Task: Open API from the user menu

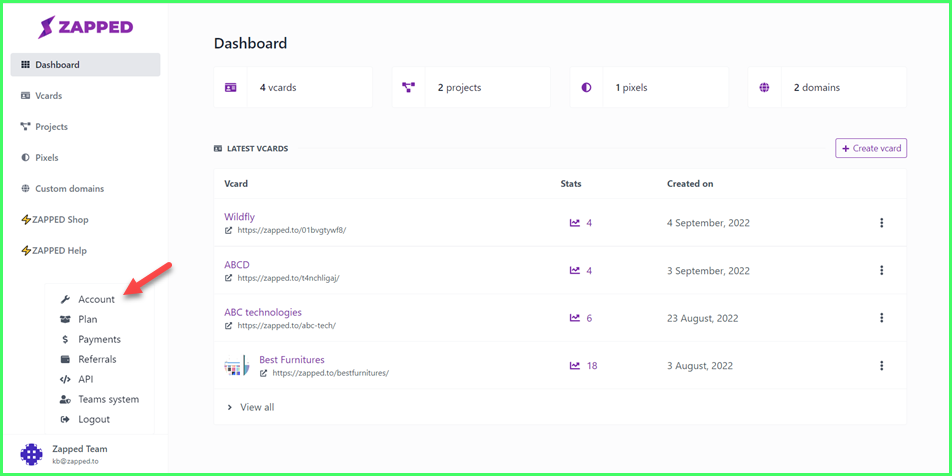Action: click(x=86, y=379)
